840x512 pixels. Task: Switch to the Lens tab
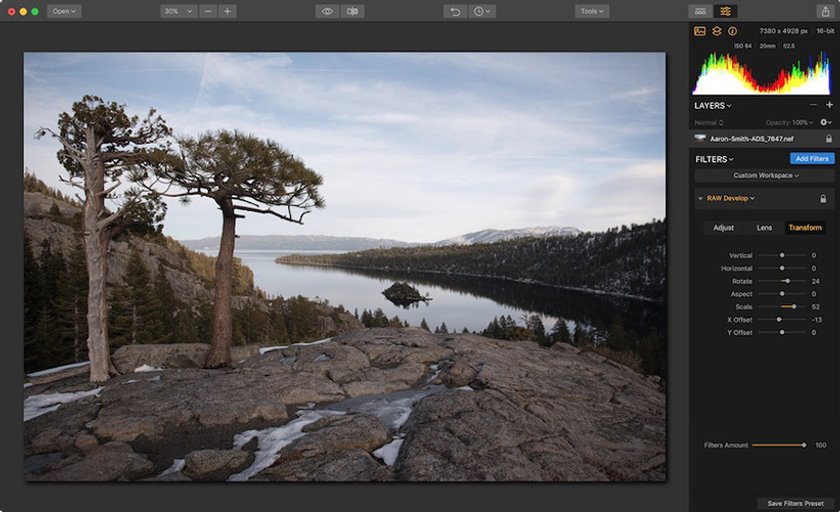[764, 228]
